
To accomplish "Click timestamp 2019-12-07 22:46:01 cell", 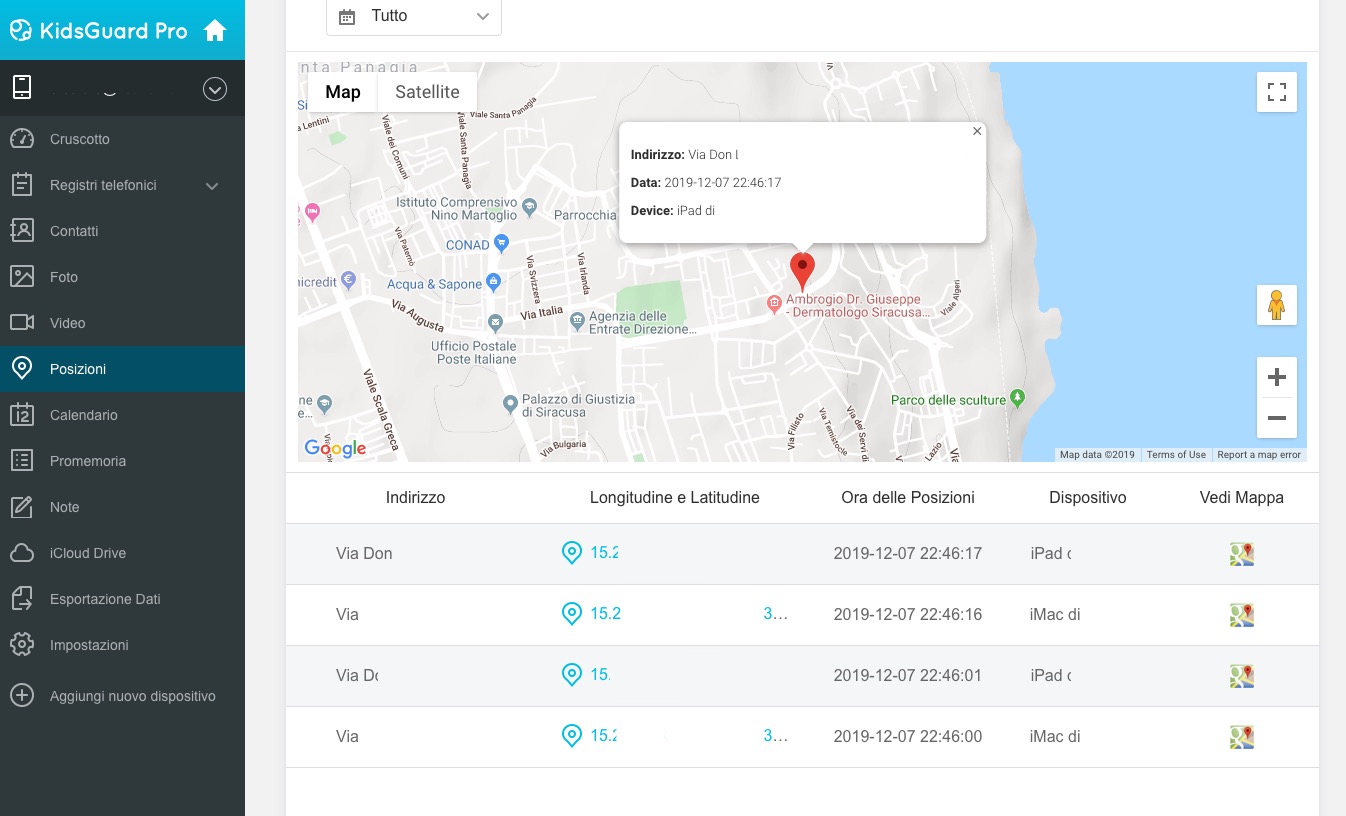I will (908, 675).
